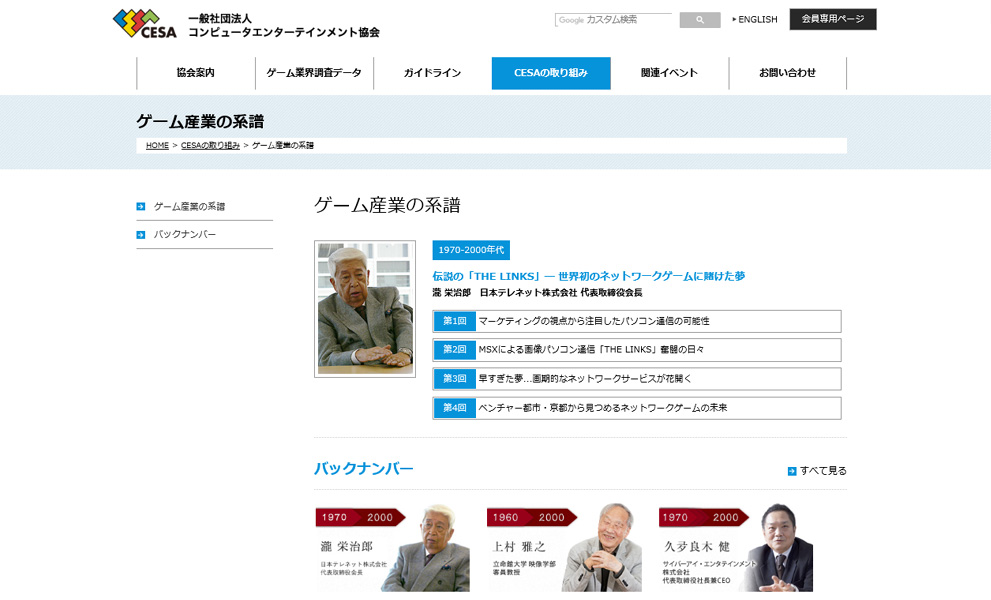Open the ゲーム業界調査データ menu
This screenshot has width=991, height=600.
314,73
